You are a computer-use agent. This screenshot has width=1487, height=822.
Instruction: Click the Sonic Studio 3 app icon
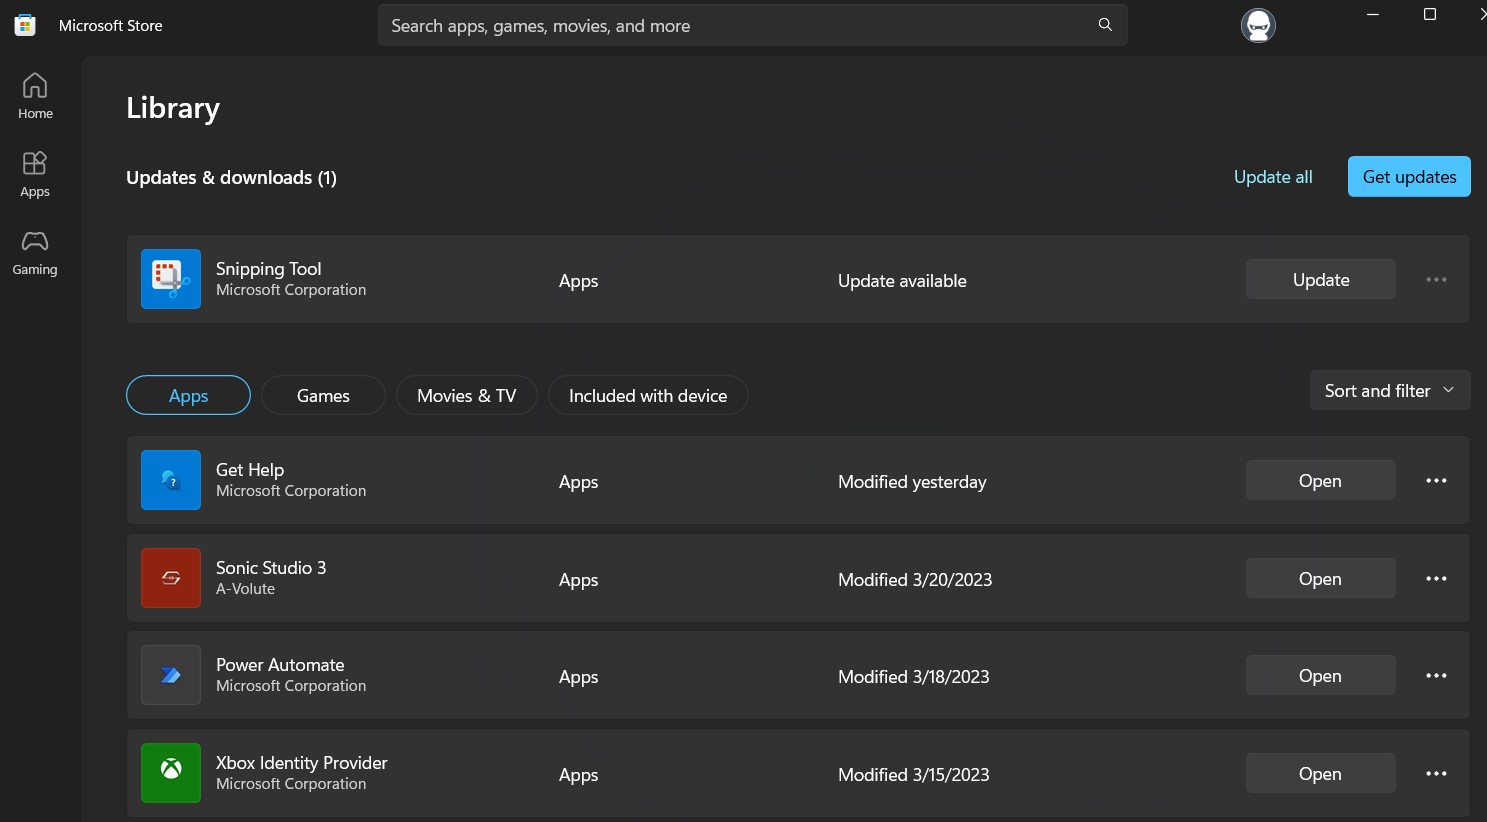pos(171,578)
